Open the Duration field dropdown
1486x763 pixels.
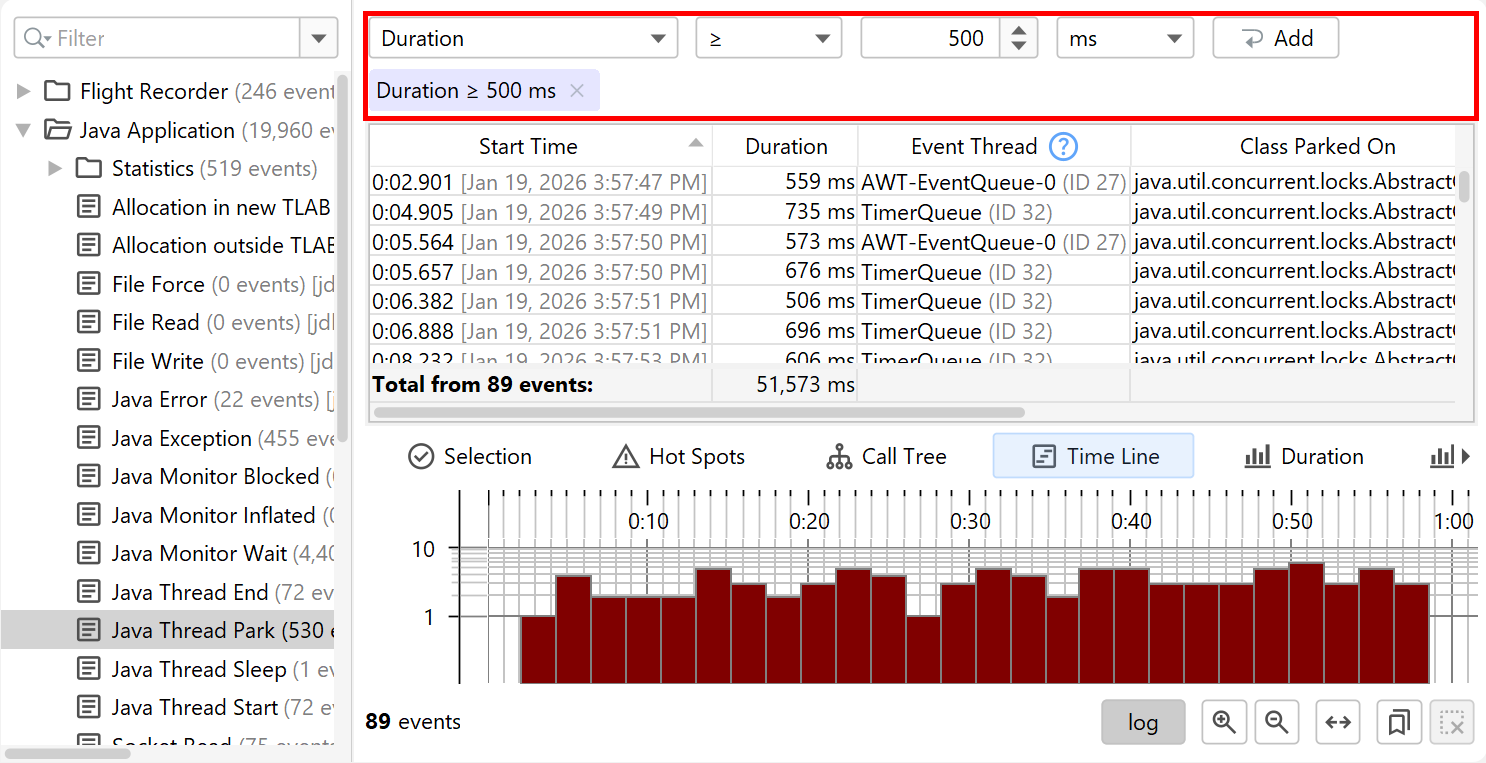click(x=523, y=39)
